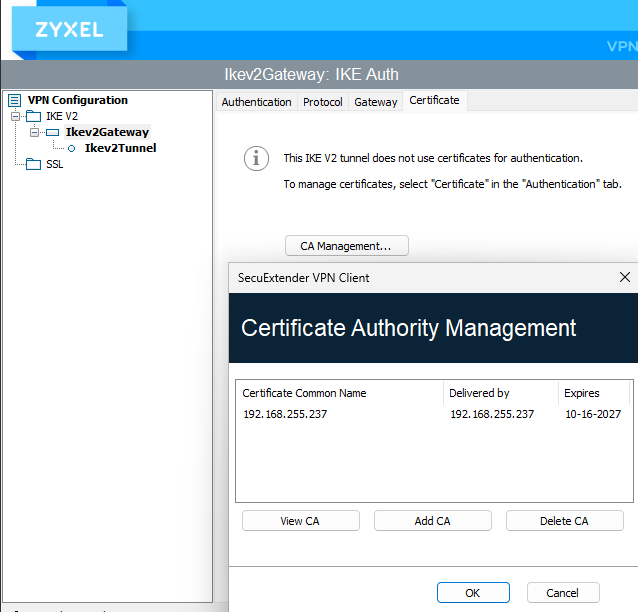Click the Ikev2Tunnel circle icon
The height and width of the screenshot is (612, 638).
point(72,149)
